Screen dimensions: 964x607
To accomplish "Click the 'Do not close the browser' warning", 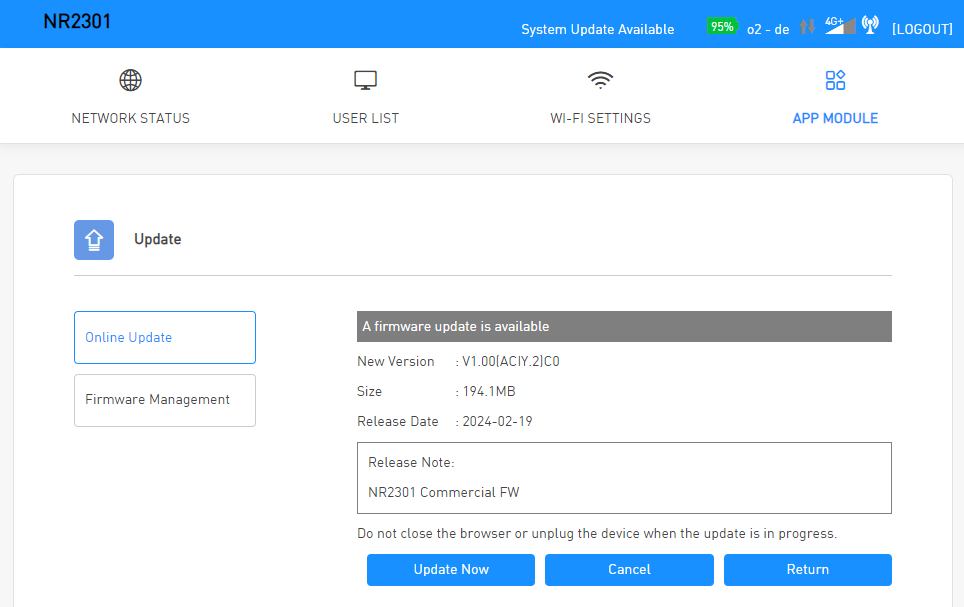I will (597, 533).
